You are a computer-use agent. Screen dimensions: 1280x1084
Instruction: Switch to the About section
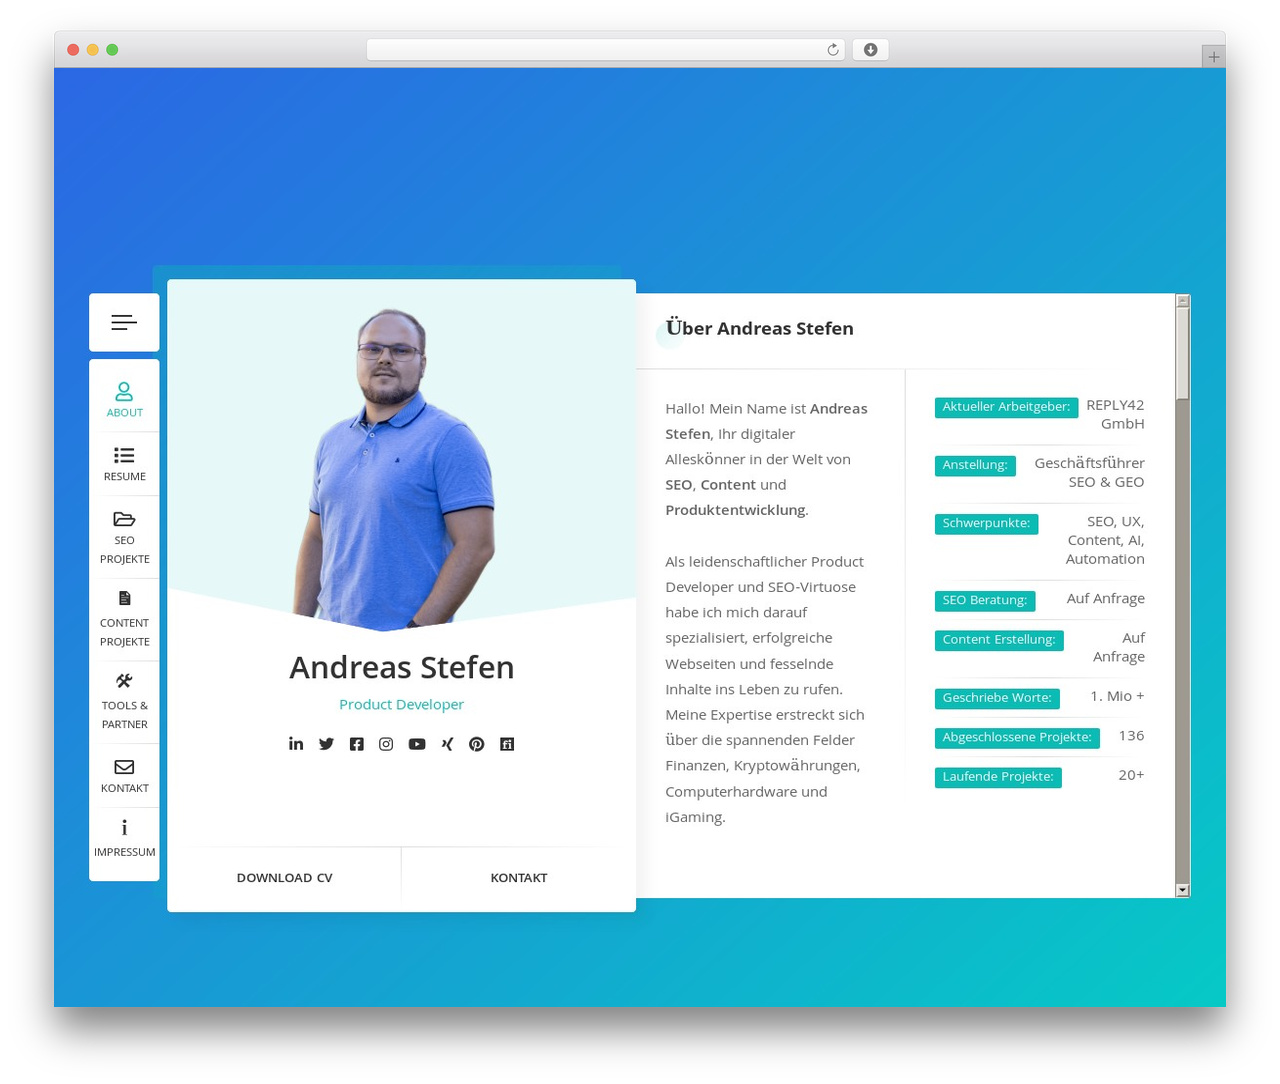click(124, 399)
